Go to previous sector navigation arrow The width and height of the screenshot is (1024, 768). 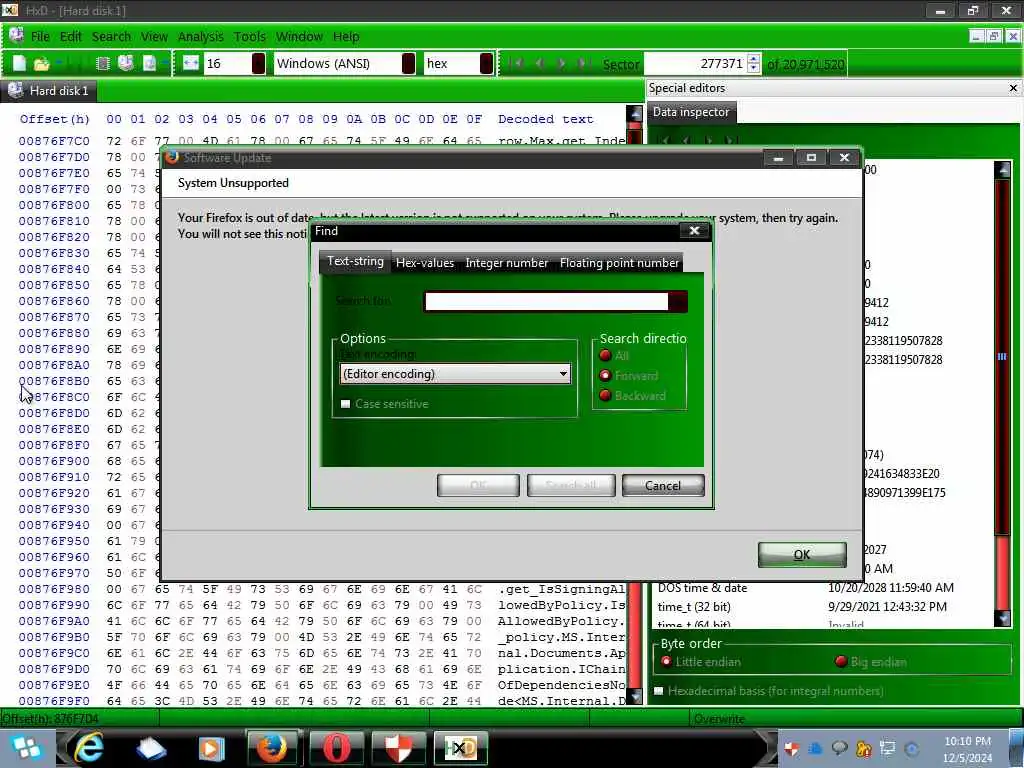pyautogui.click(x=539, y=63)
